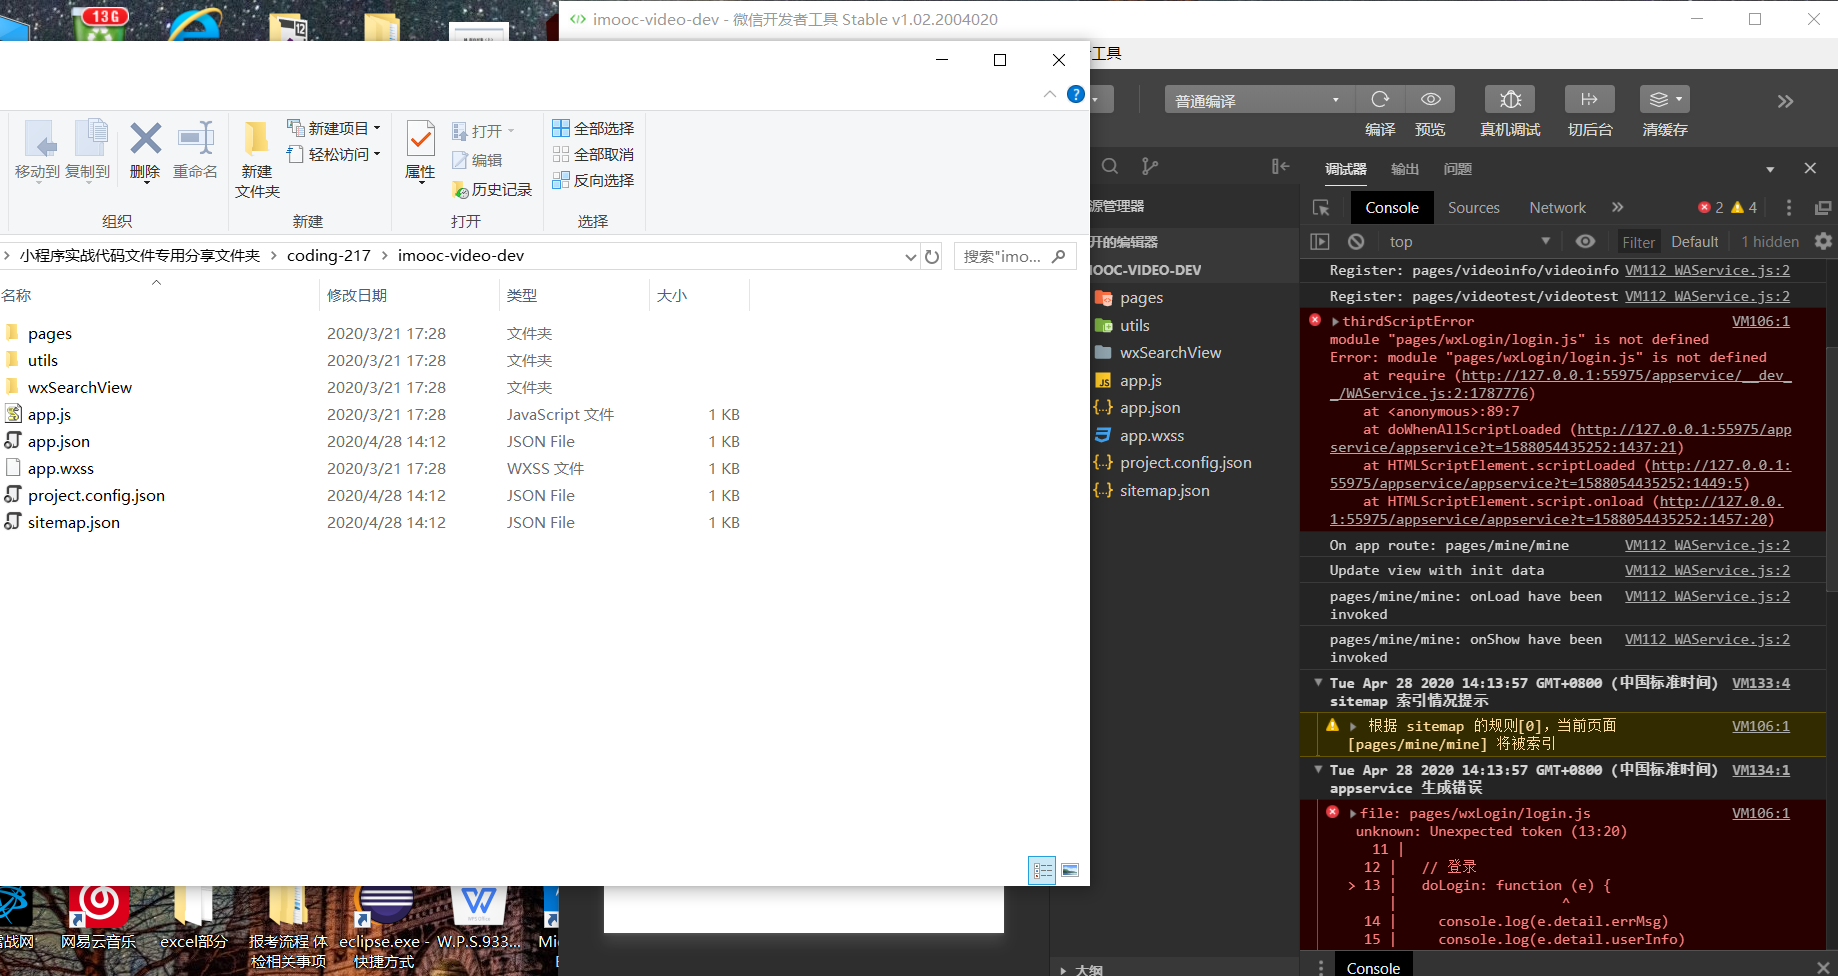Expand the address bar history dropdown
The width and height of the screenshot is (1838, 976).
[x=910, y=256]
